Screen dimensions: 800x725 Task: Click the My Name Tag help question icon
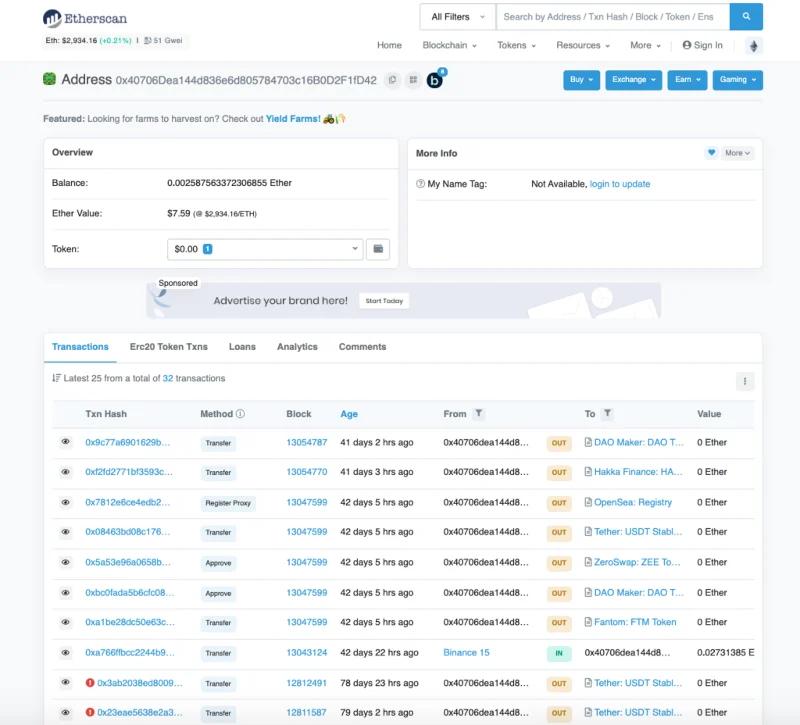[420, 184]
